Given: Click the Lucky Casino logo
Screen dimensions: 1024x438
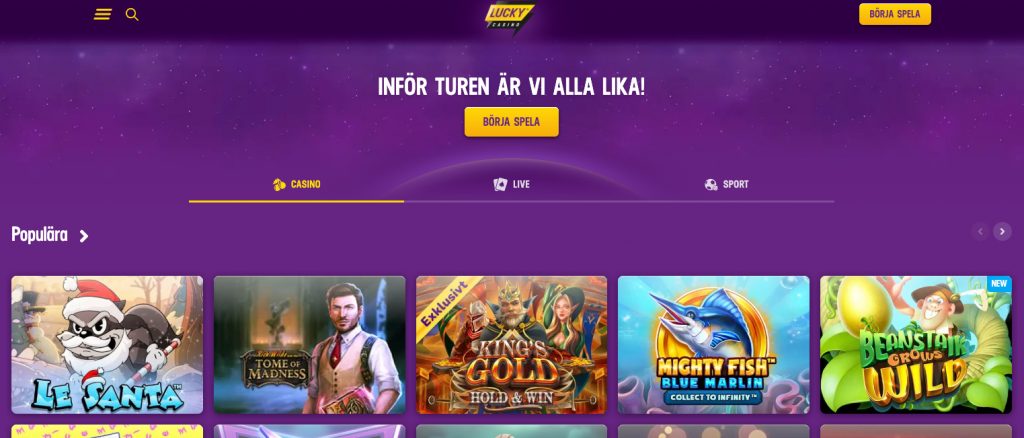Looking at the screenshot, I should [510, 17].
